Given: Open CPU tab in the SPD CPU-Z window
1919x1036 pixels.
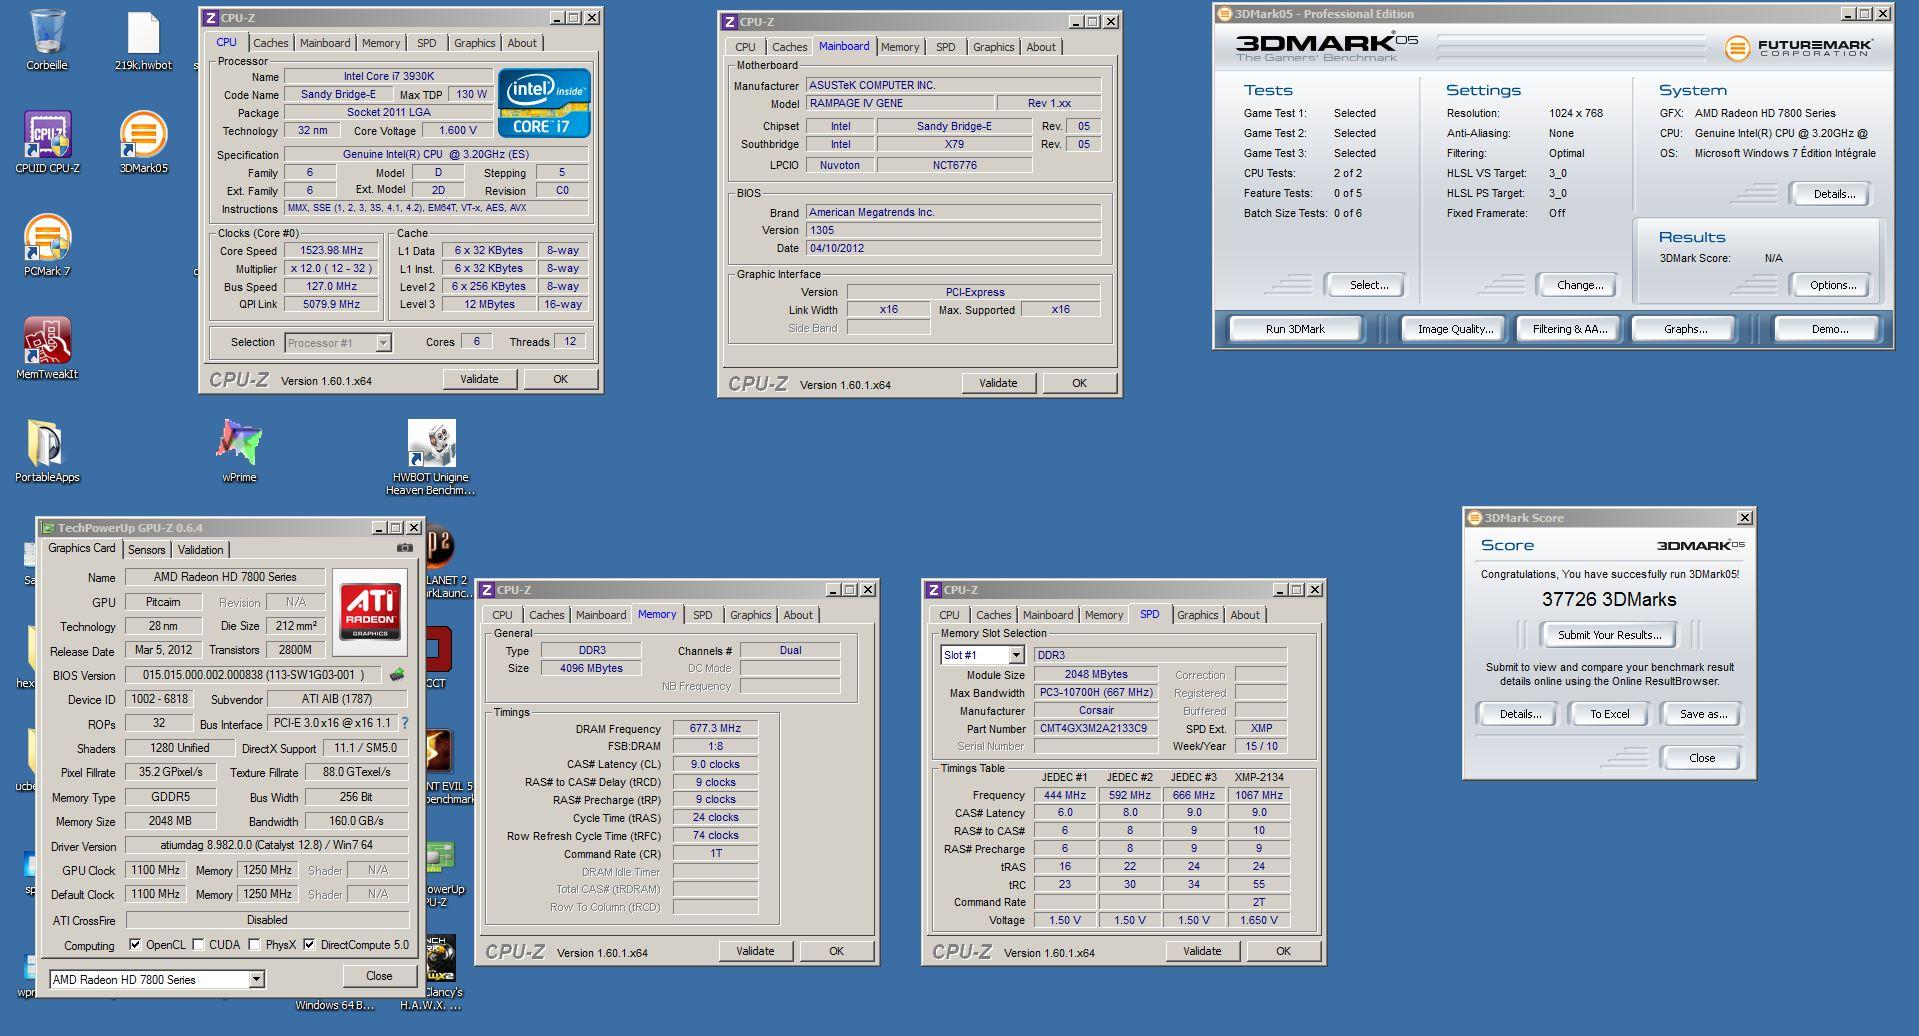Looking at the screenshot, I should (x=949, y=615).
